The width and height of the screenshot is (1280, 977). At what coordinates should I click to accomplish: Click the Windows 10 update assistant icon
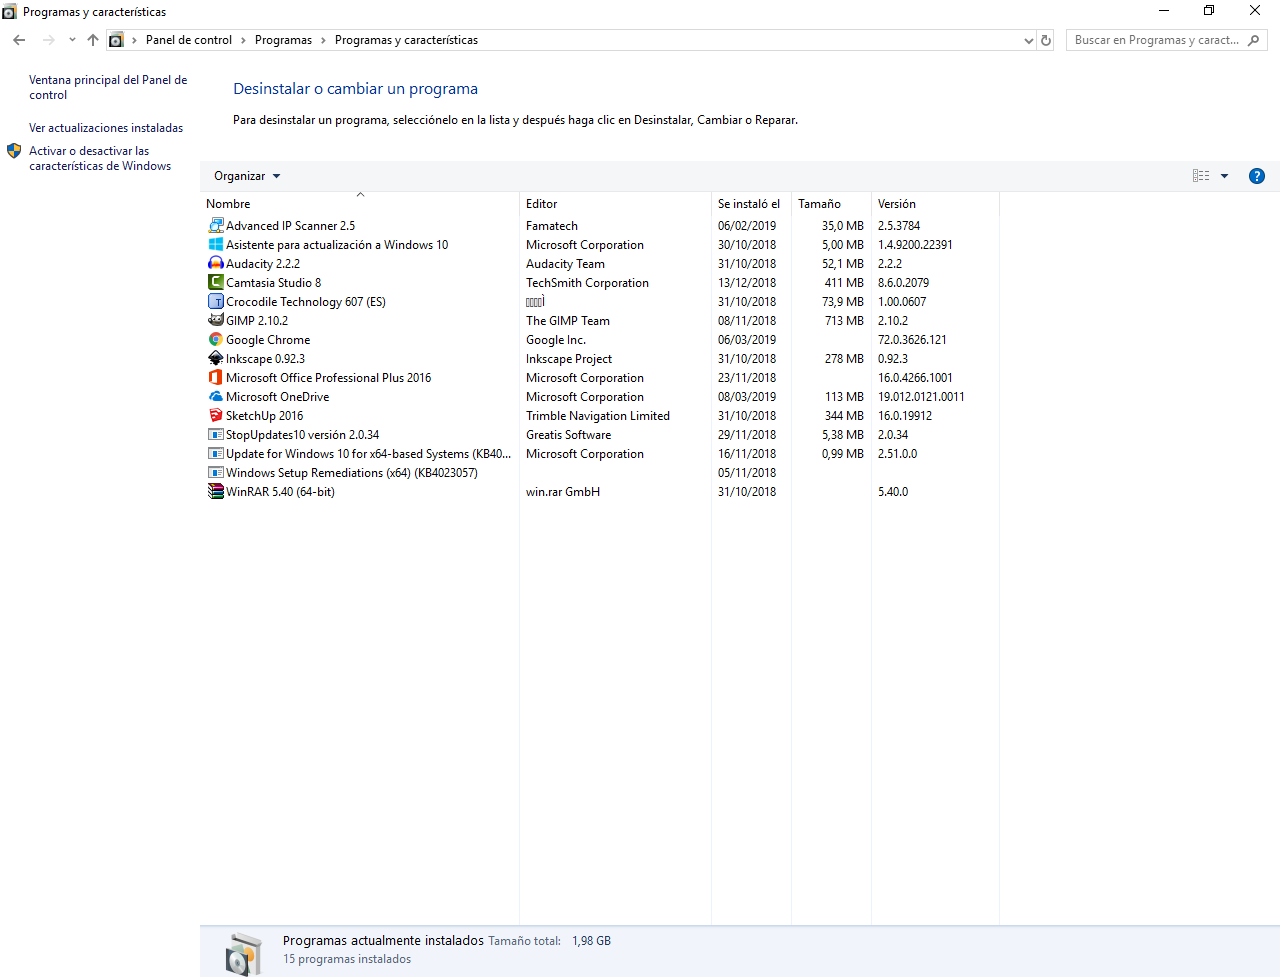[215, 245]
